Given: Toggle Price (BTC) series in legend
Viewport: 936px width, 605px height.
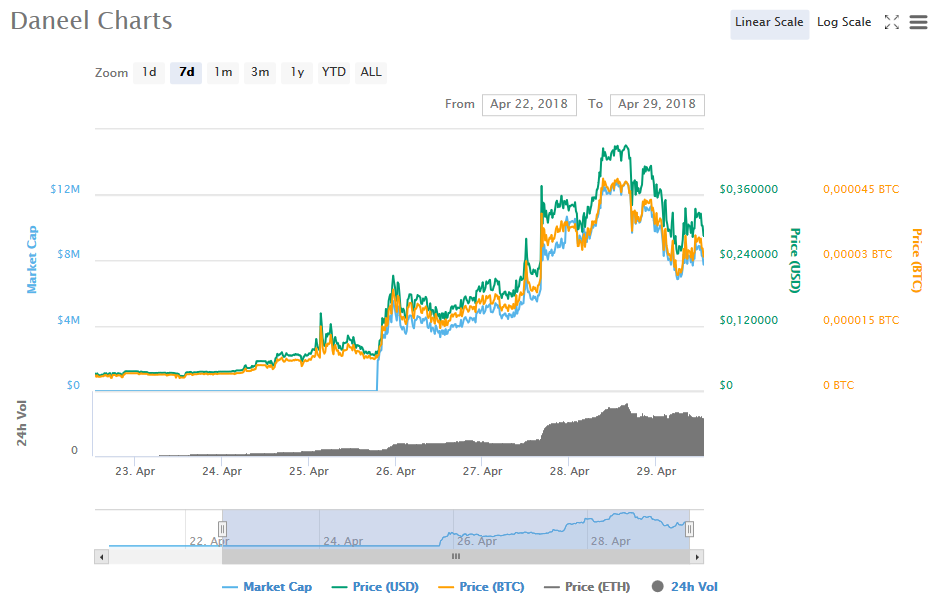Looking at the screenshot, I should pos(481,587).
